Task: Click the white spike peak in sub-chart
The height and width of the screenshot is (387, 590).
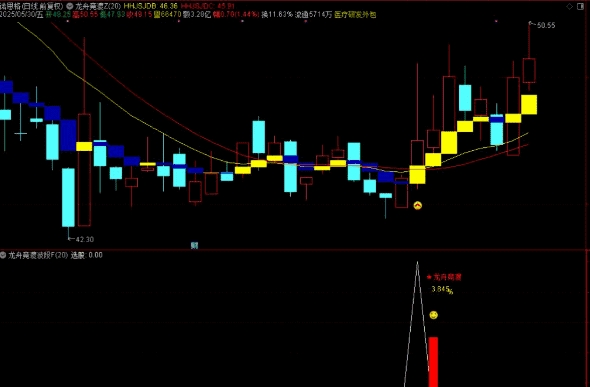Action: coord(417,263)
